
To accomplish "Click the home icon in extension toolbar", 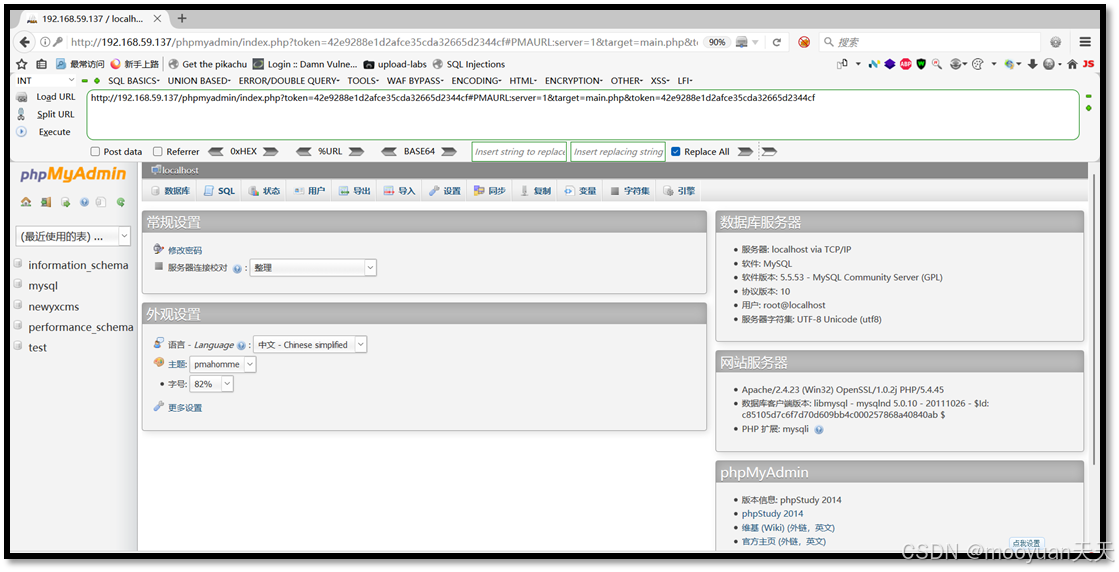I will [1072, 64].
